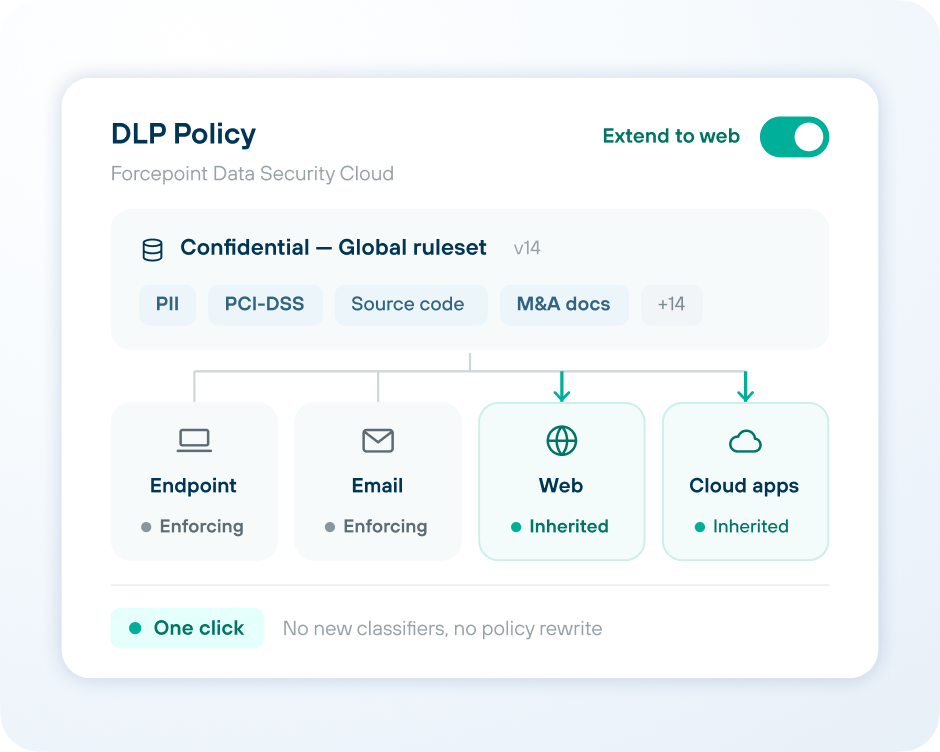The height and width of the screenshot is (752, 940).
Task: Select the PII tag
Action: pyautogui.click(x=167, y=304)
